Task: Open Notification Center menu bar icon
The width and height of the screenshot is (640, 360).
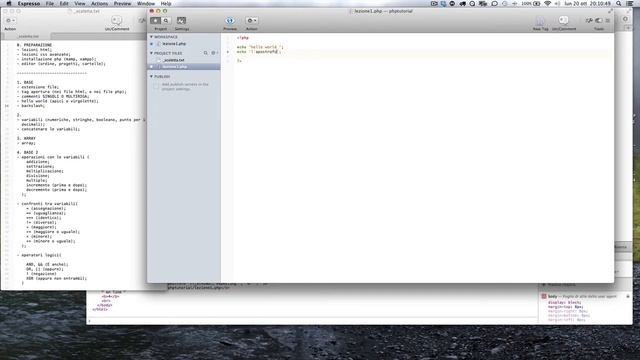Action: (x=630, y=3)
